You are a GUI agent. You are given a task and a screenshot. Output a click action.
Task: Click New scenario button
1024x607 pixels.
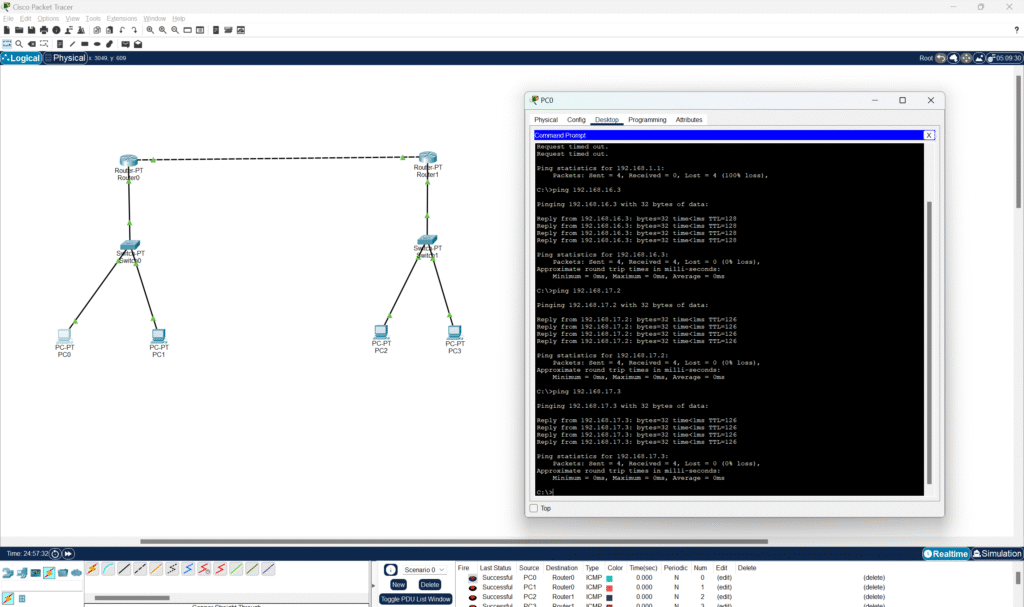pos(398,585)
